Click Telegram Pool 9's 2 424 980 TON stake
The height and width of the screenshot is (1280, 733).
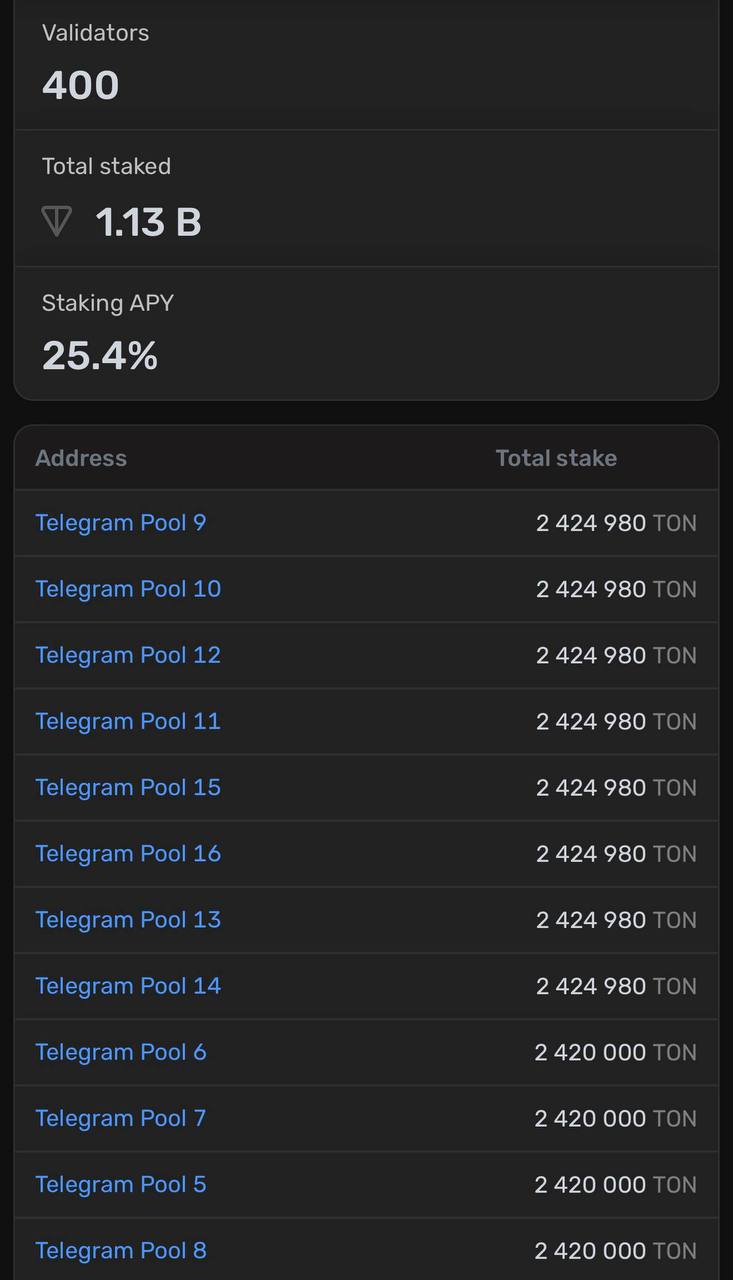616,523
